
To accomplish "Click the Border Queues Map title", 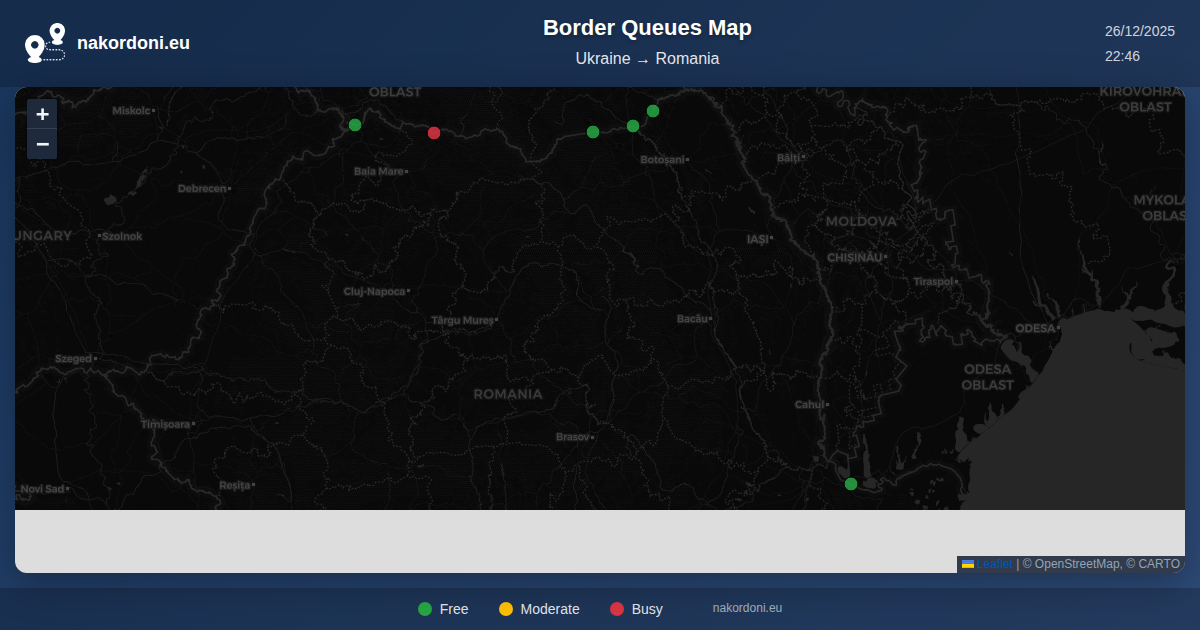I will click(x=647, y=28).
